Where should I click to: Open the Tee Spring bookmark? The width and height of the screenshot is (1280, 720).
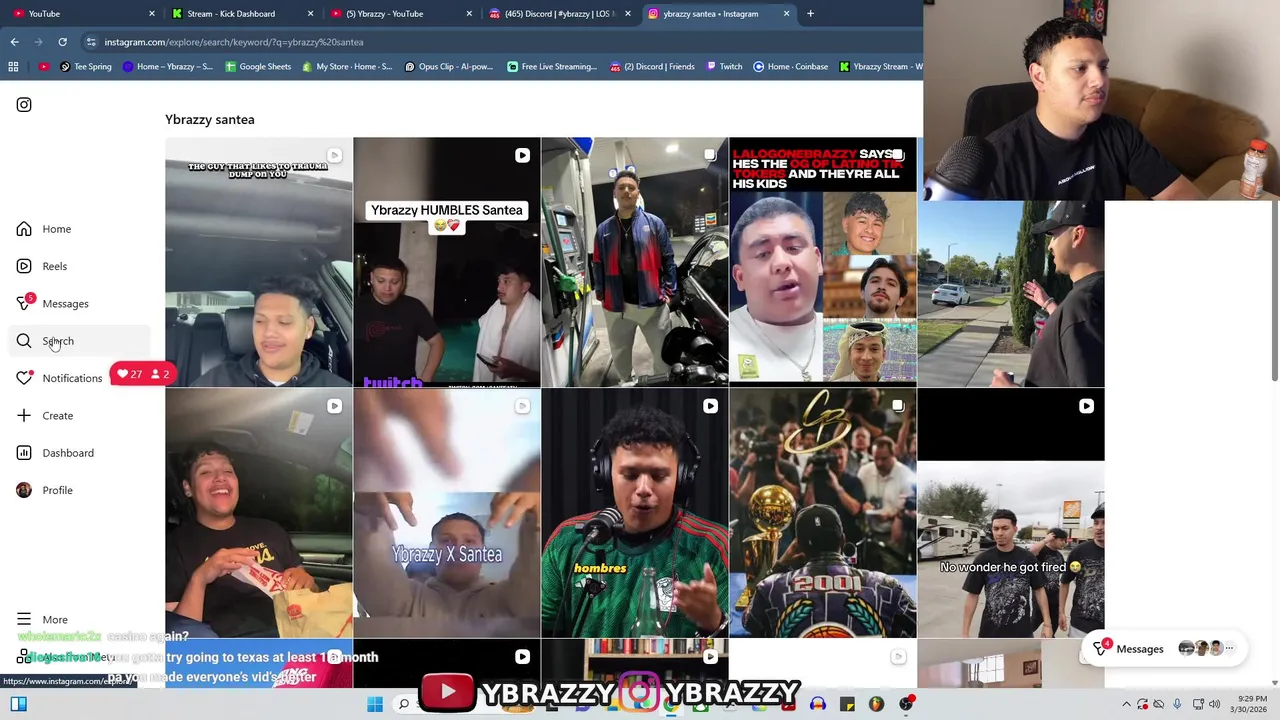86,66
